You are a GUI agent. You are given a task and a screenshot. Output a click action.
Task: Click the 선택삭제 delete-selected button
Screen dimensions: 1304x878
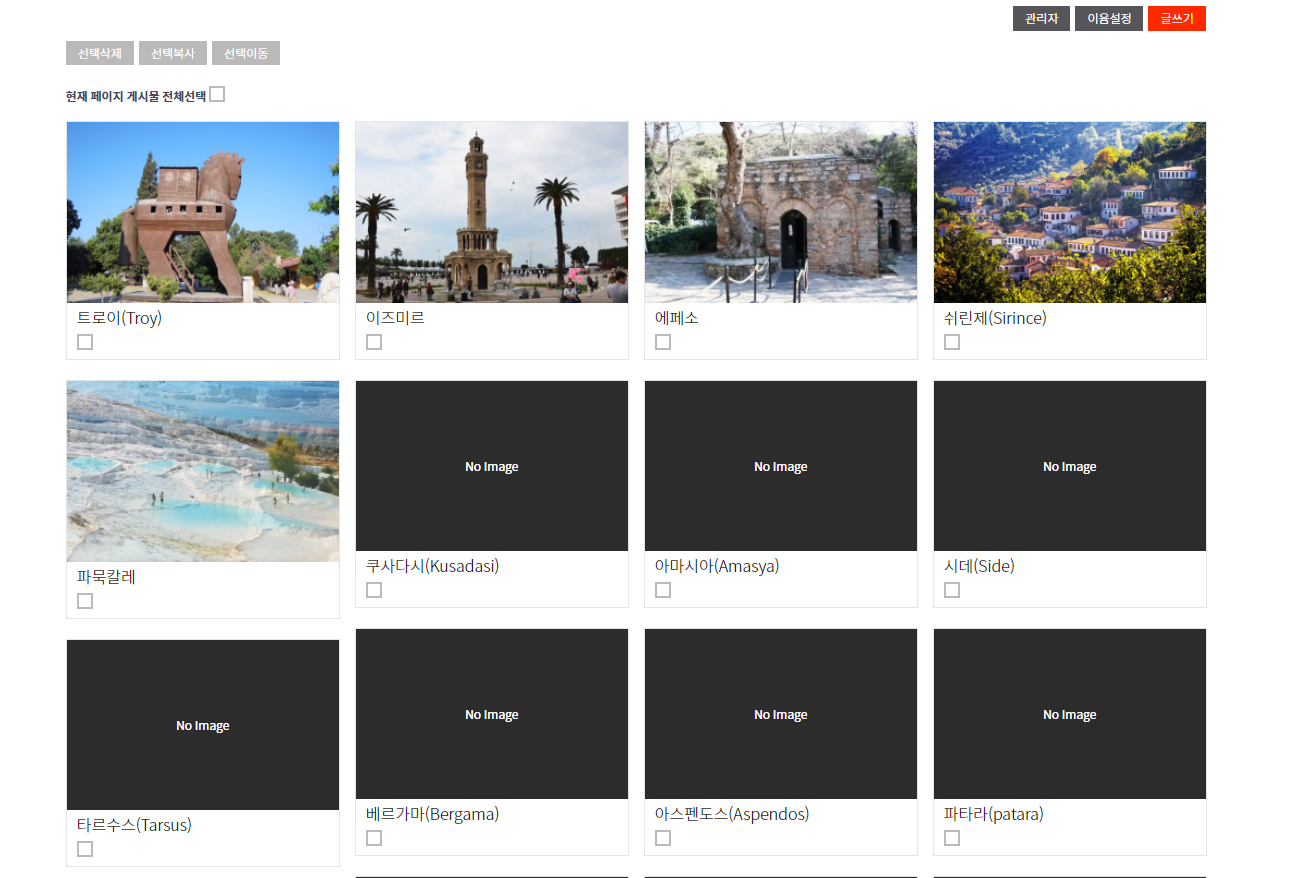click(100, 53)
